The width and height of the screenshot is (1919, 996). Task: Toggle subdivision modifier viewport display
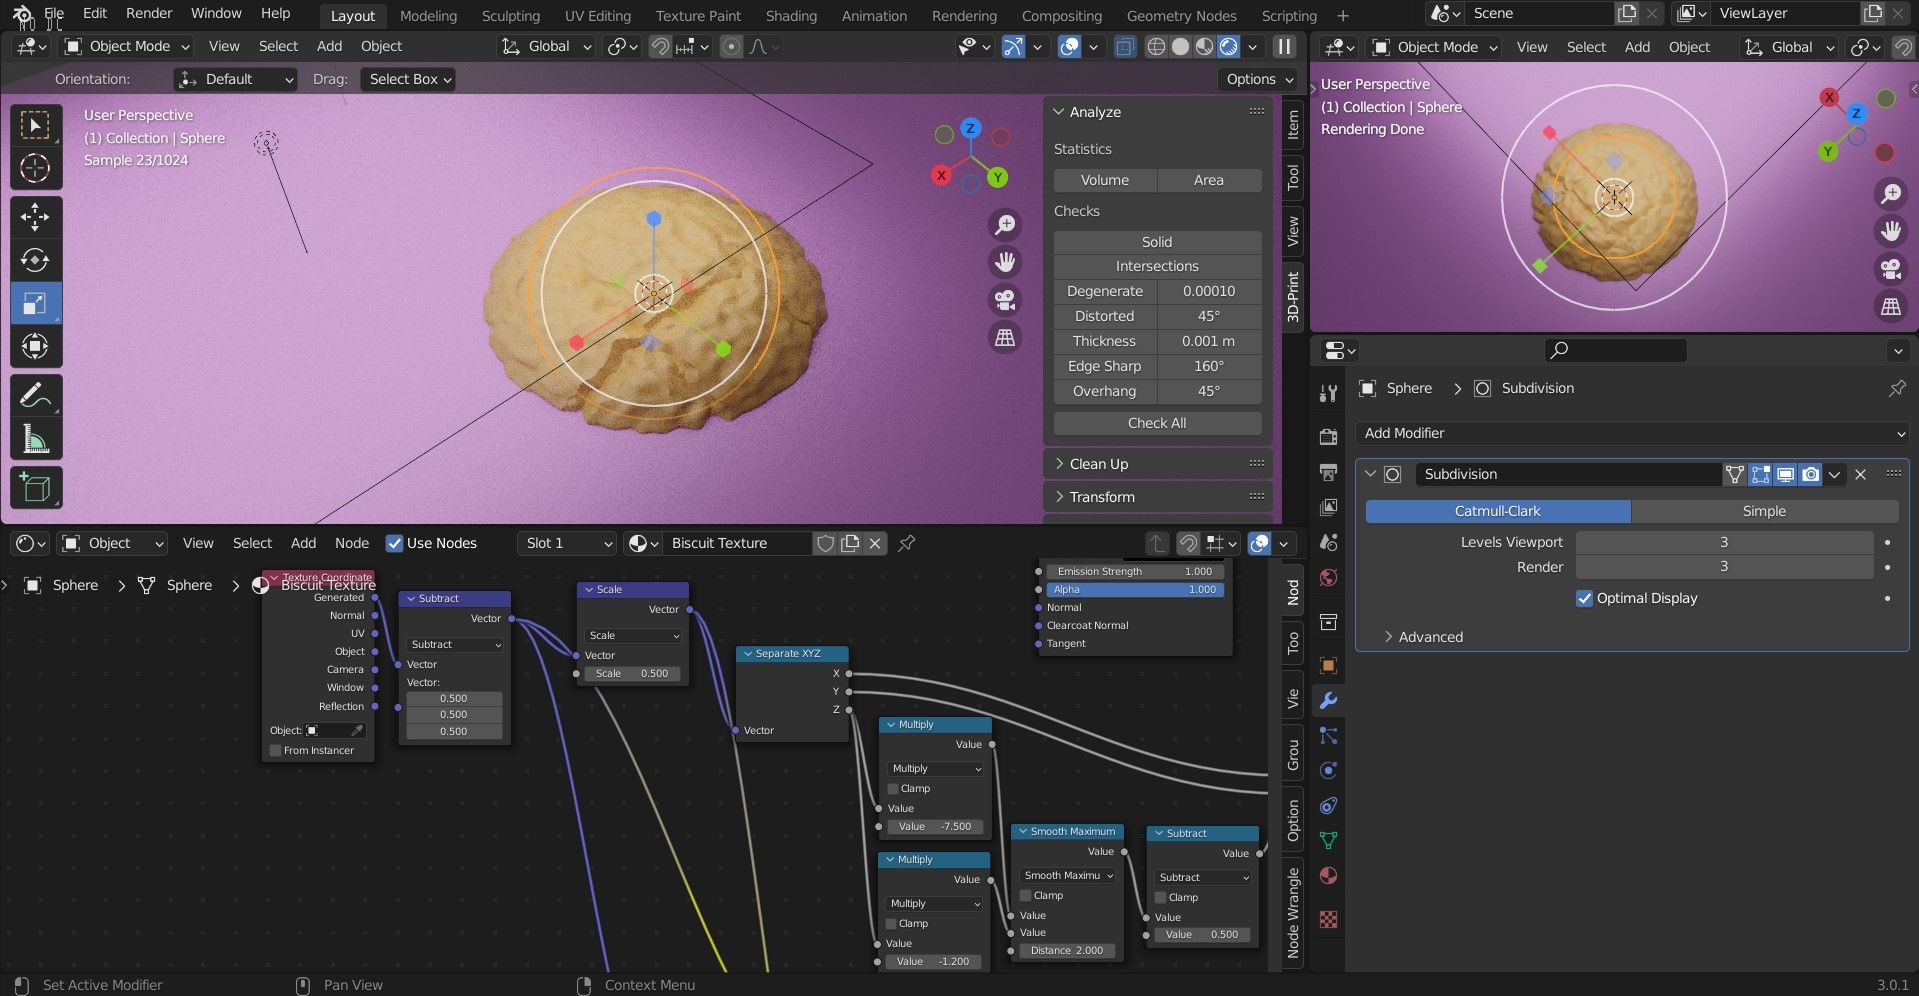1785,474
